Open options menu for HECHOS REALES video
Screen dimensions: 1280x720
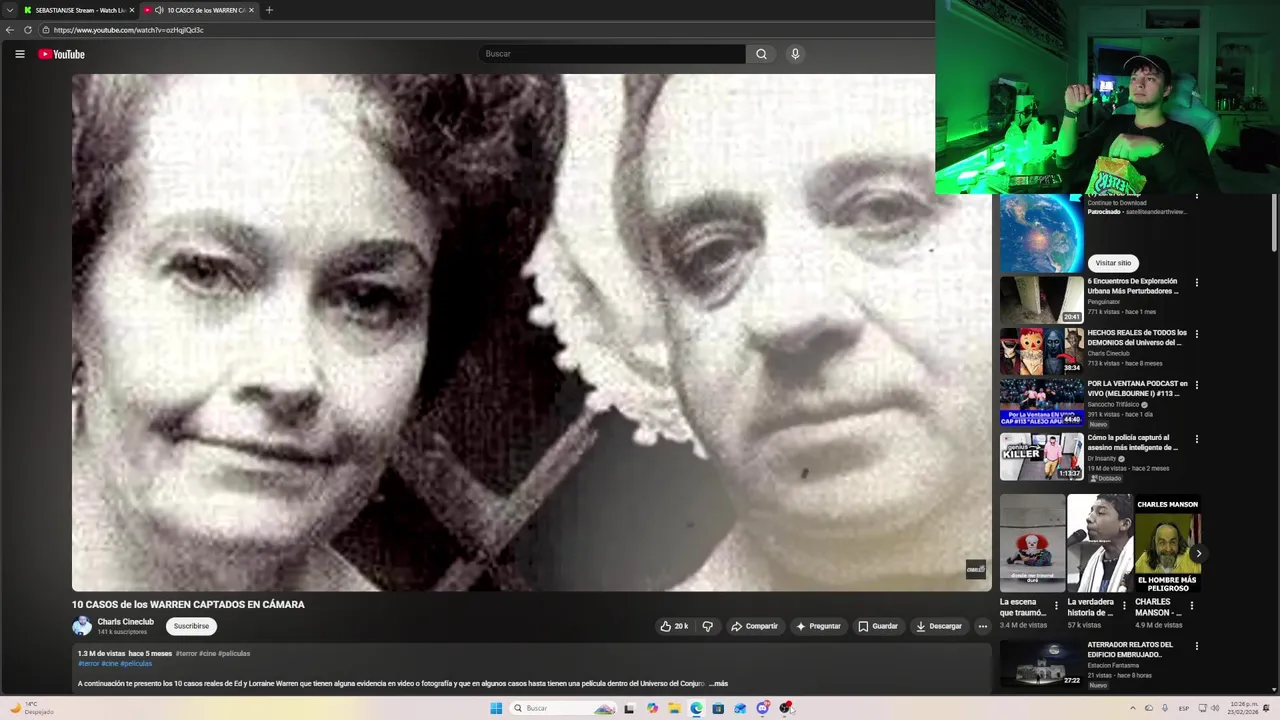tap(1196, 334)
